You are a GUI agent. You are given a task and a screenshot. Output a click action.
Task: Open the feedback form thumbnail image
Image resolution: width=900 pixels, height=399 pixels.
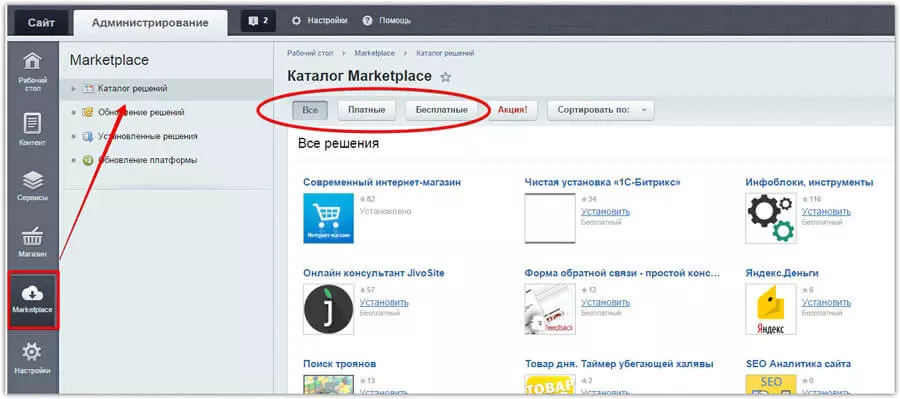click(550, 309)
